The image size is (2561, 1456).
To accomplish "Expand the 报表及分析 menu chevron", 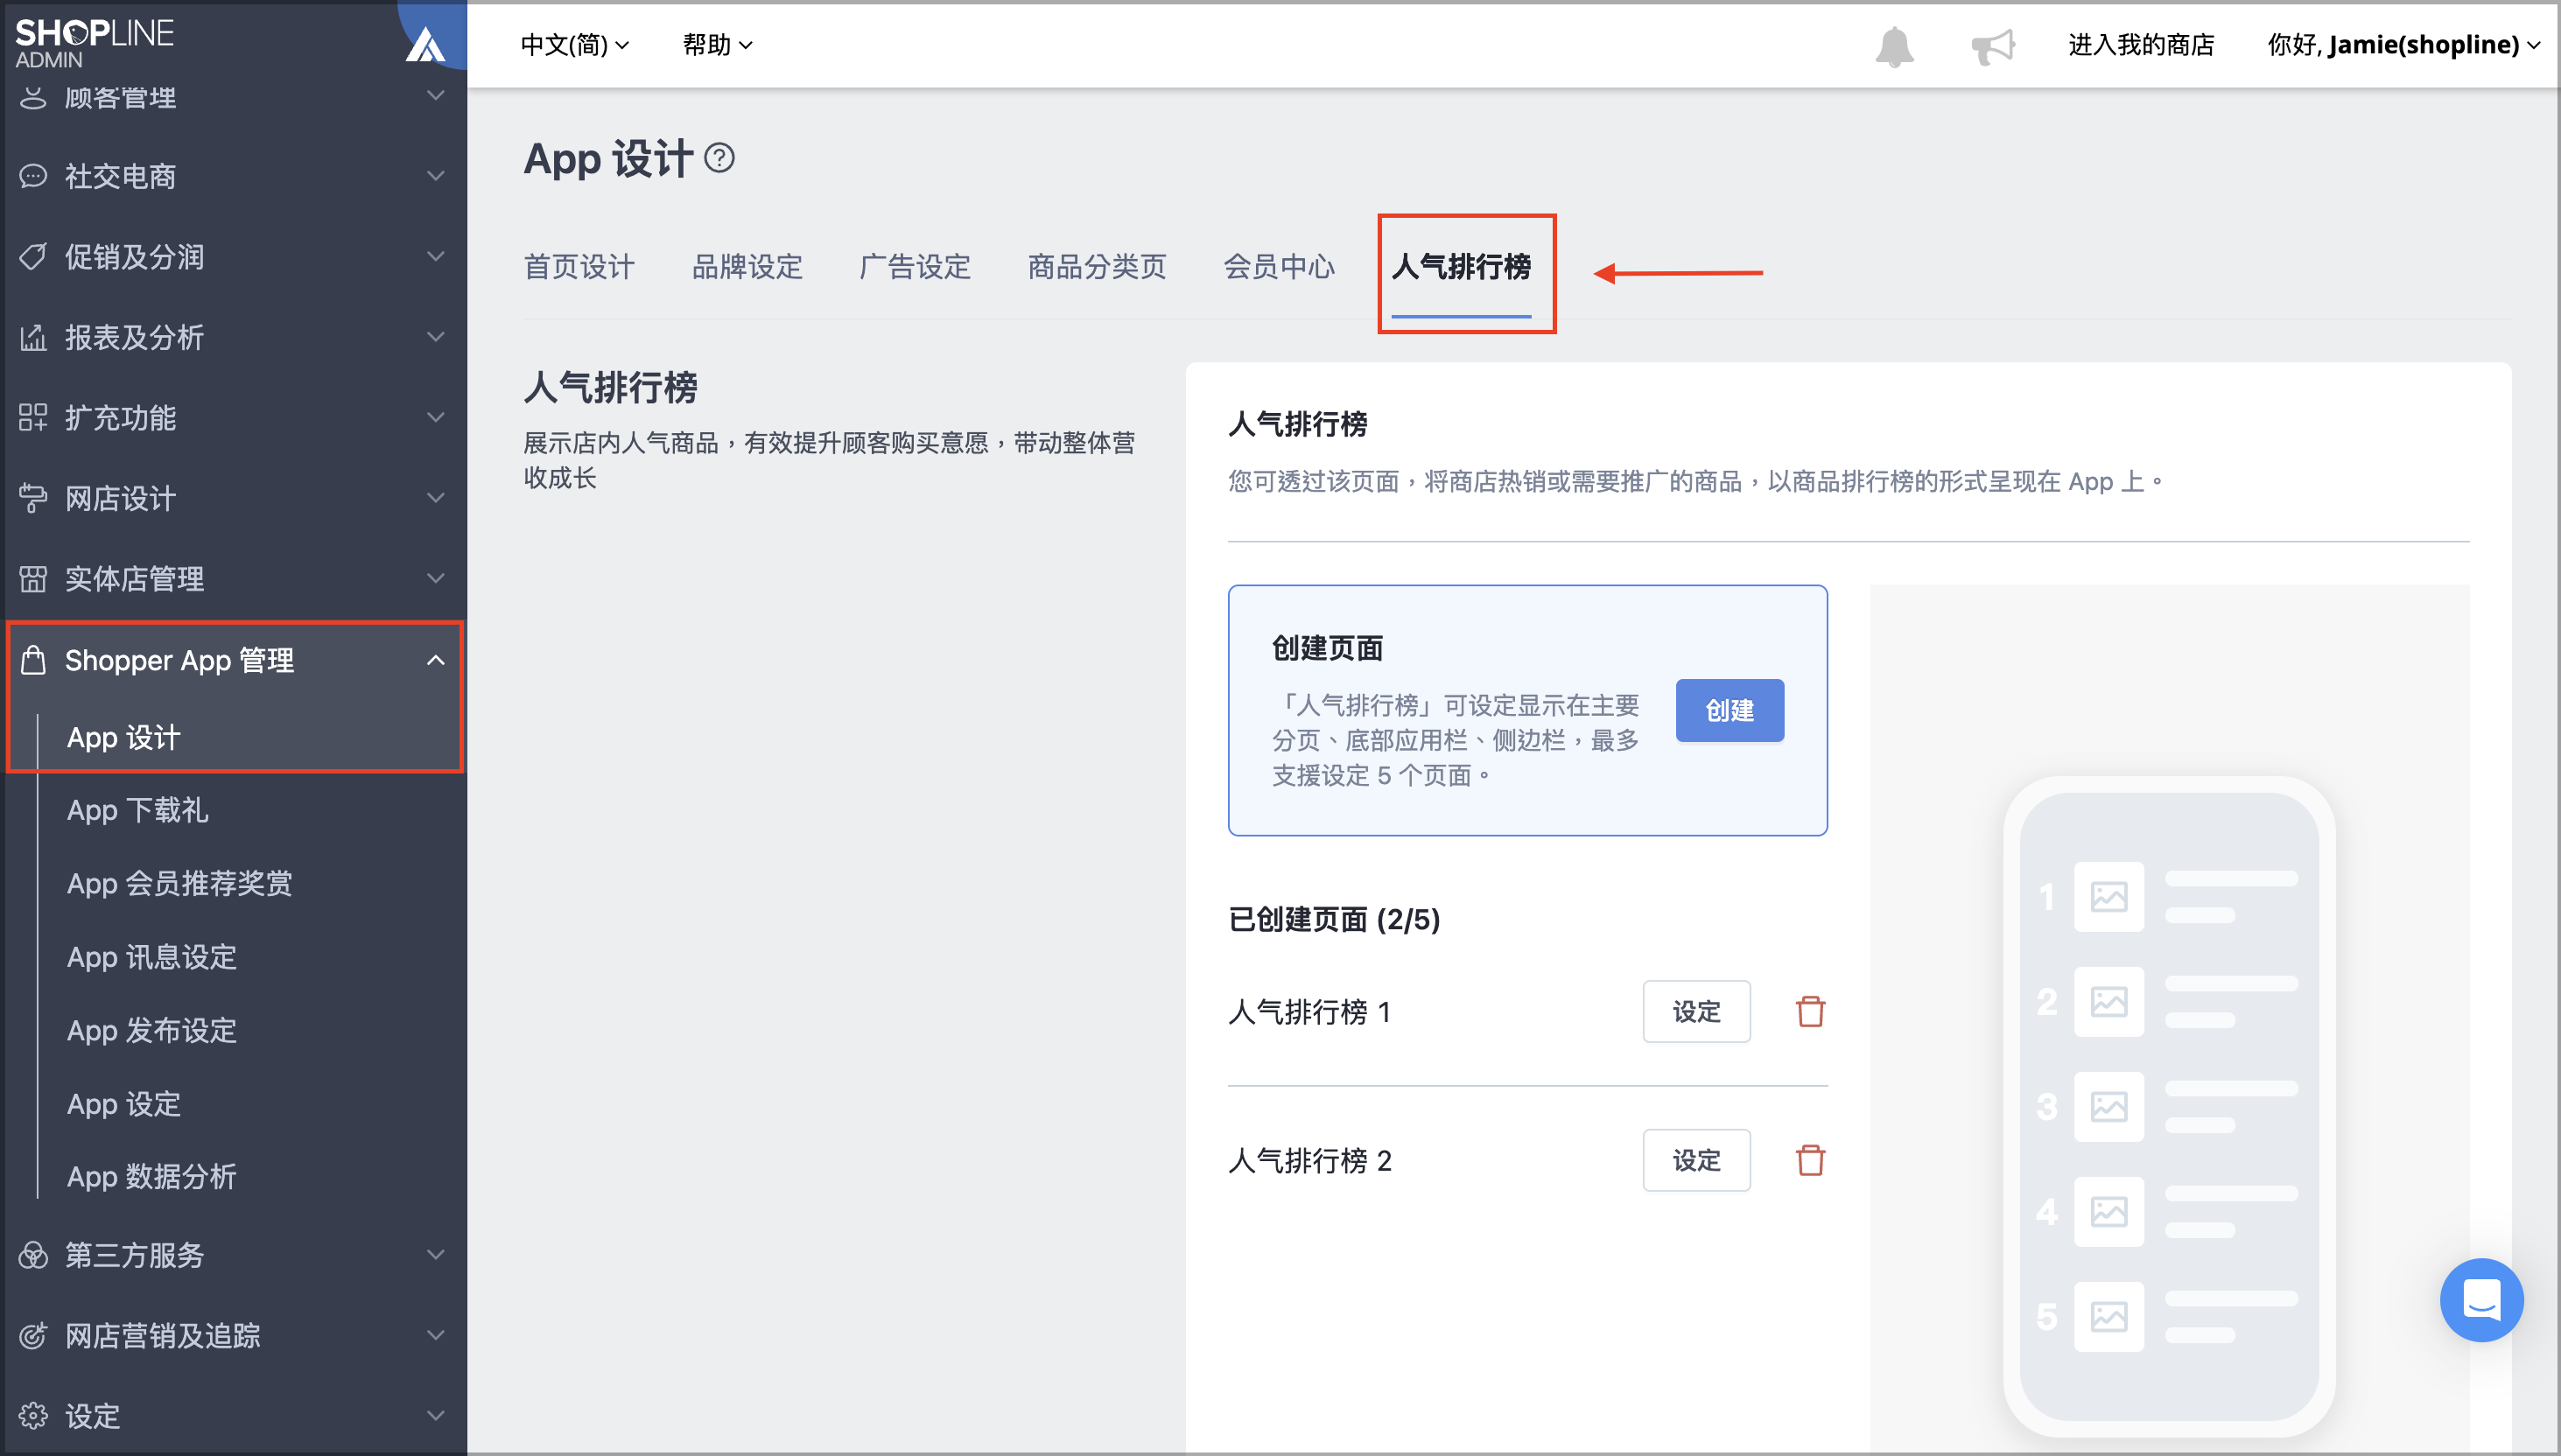I will coord(435,338).
